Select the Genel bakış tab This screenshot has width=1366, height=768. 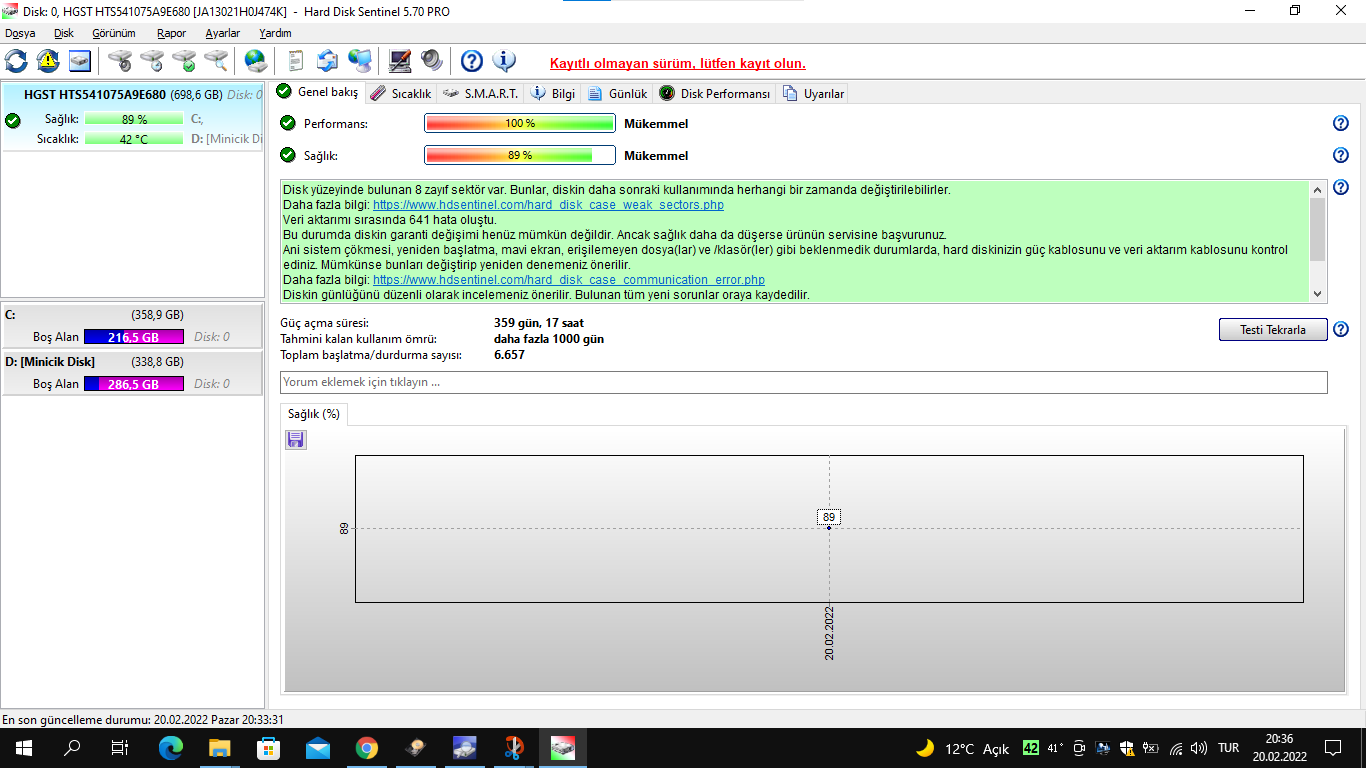pyautogui.click(x=318, y=92)
